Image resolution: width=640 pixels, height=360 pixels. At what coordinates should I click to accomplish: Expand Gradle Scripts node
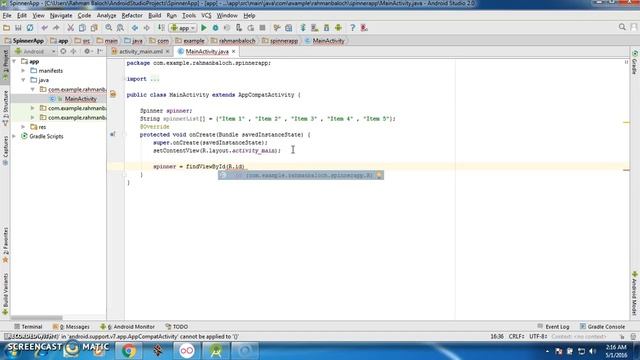(15, 136)
